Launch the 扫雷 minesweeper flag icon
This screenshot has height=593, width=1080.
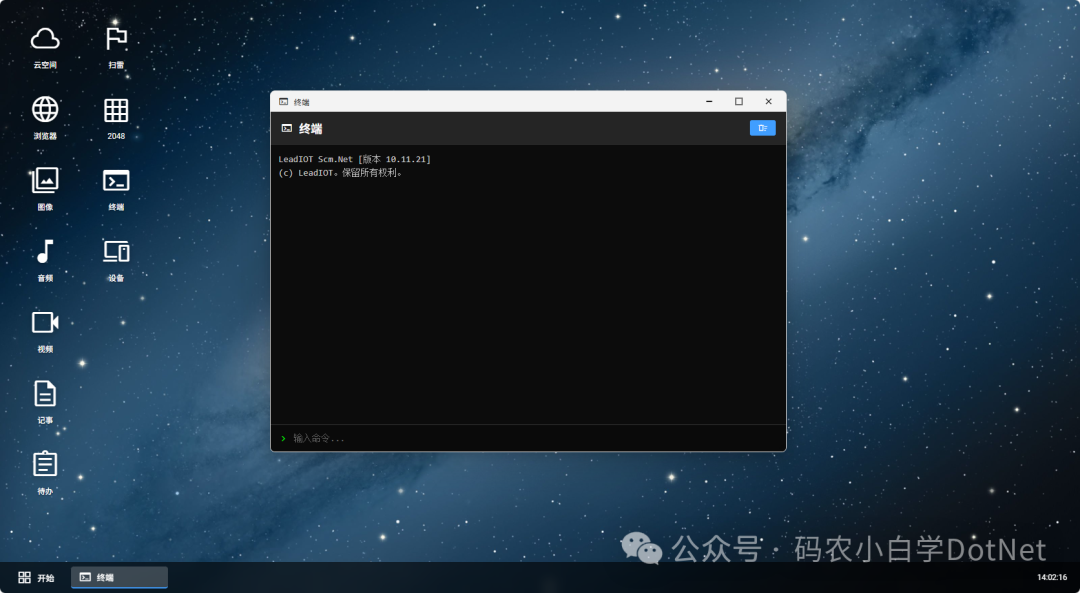(116, 47)
